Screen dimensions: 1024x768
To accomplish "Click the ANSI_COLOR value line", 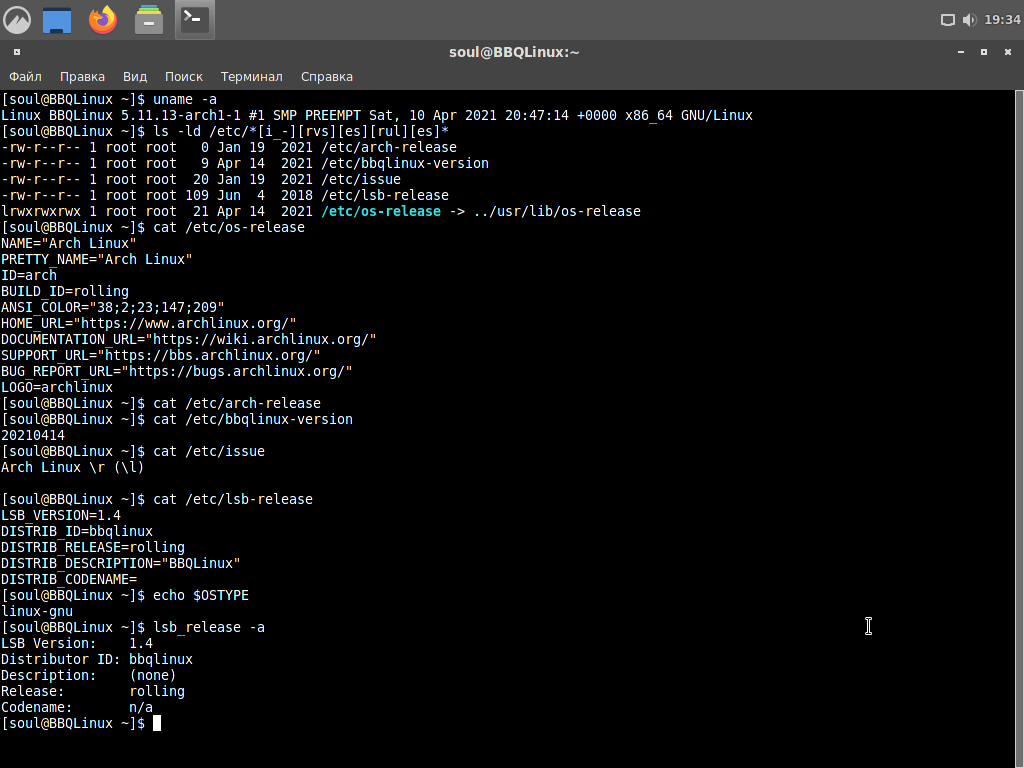I will coord(113,307).
